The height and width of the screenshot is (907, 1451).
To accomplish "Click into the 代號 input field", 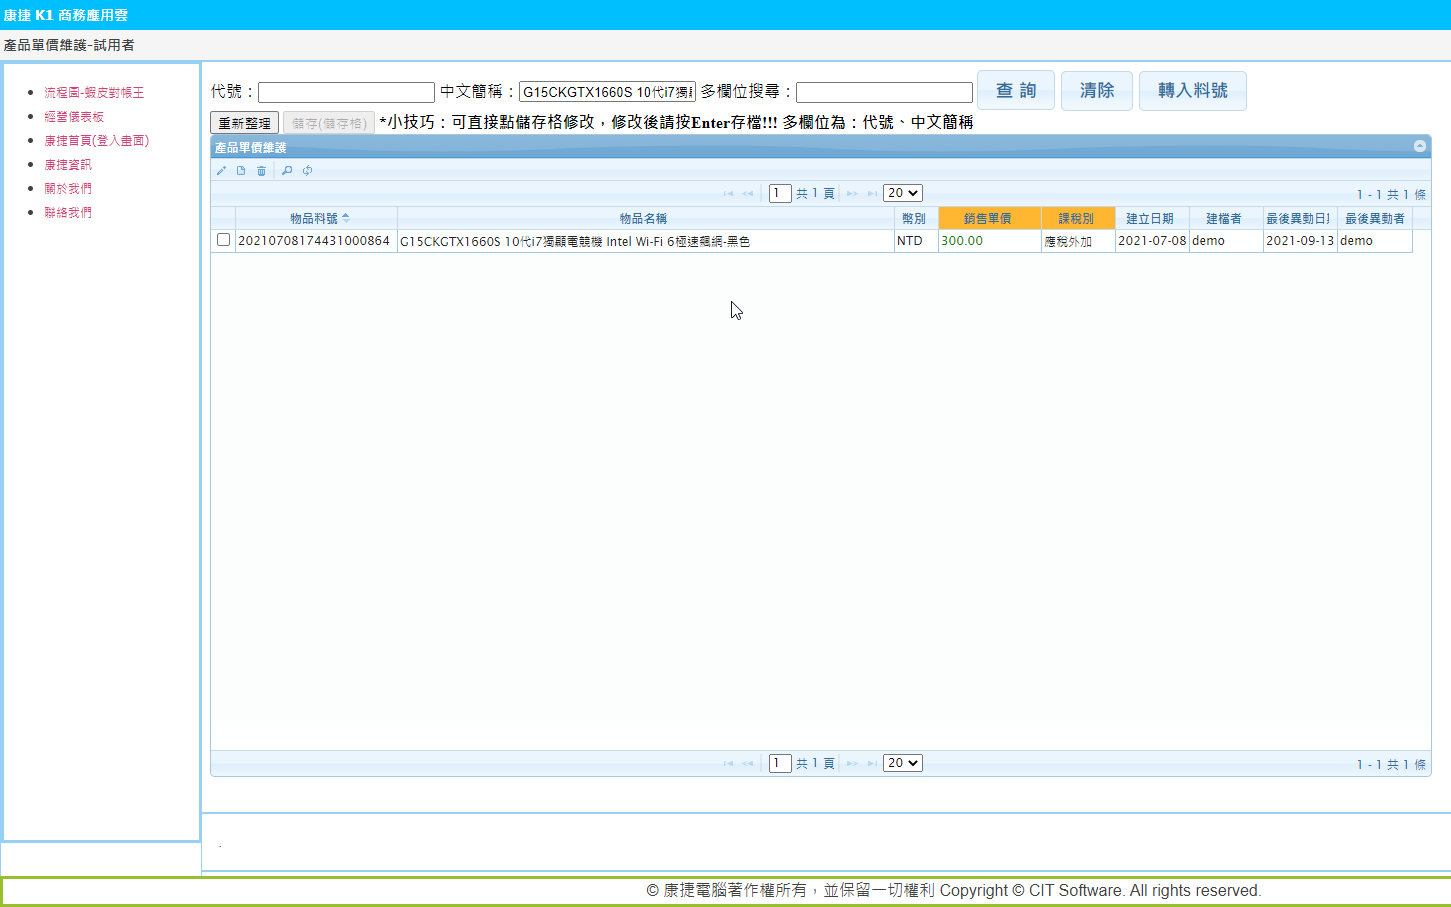I will point(346,92).
